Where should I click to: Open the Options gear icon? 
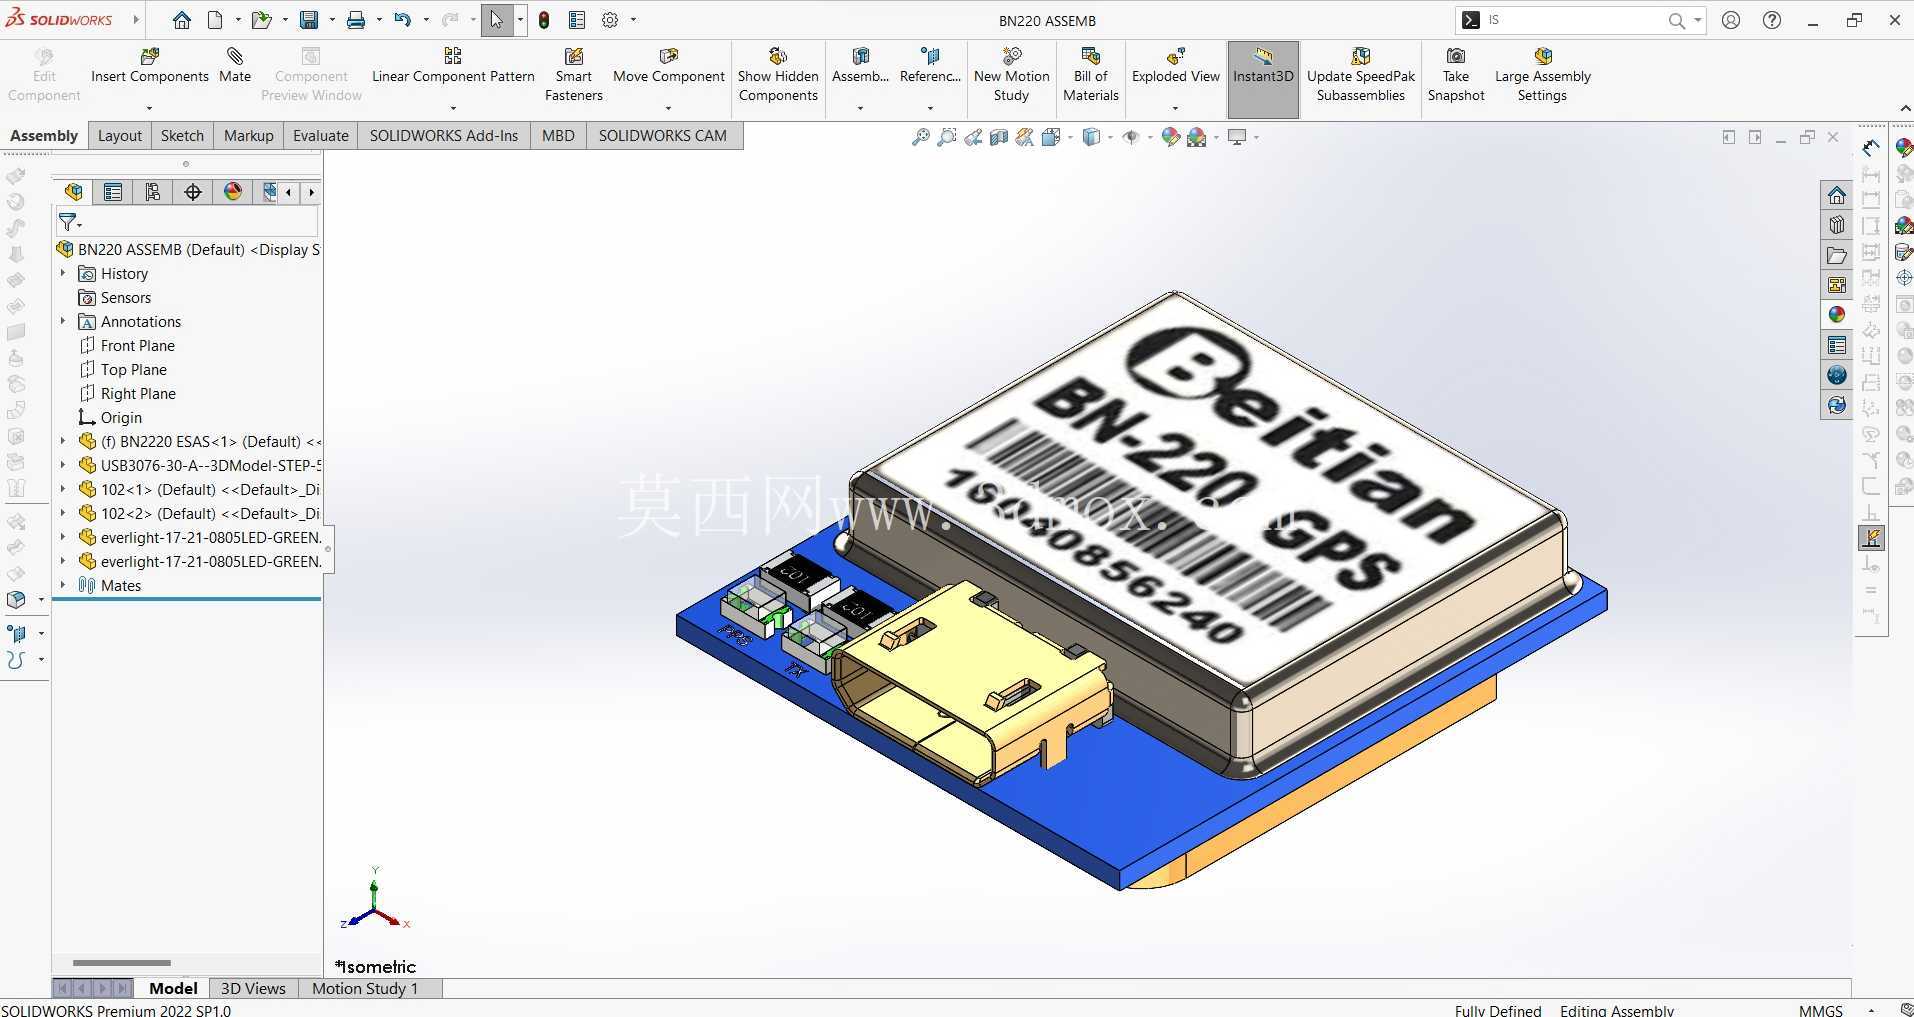610,20
